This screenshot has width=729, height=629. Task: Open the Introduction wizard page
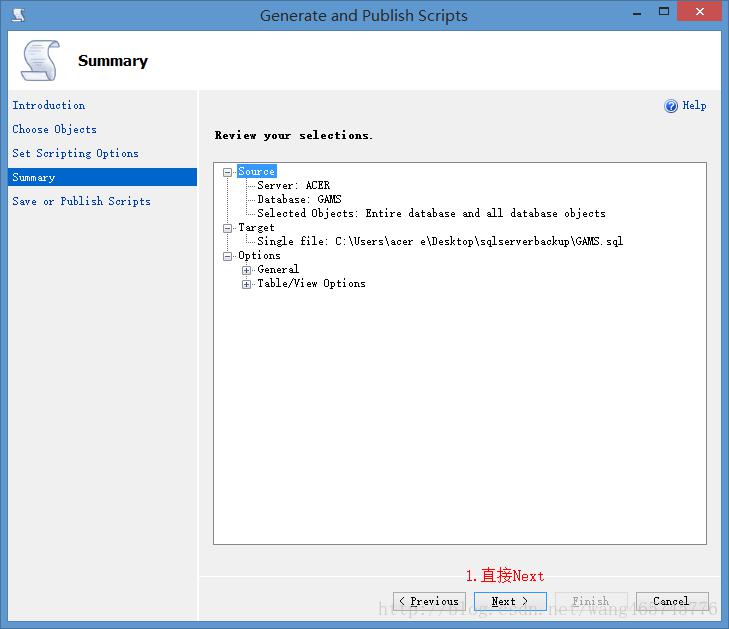pyautogui.click(x=48, y=105)
